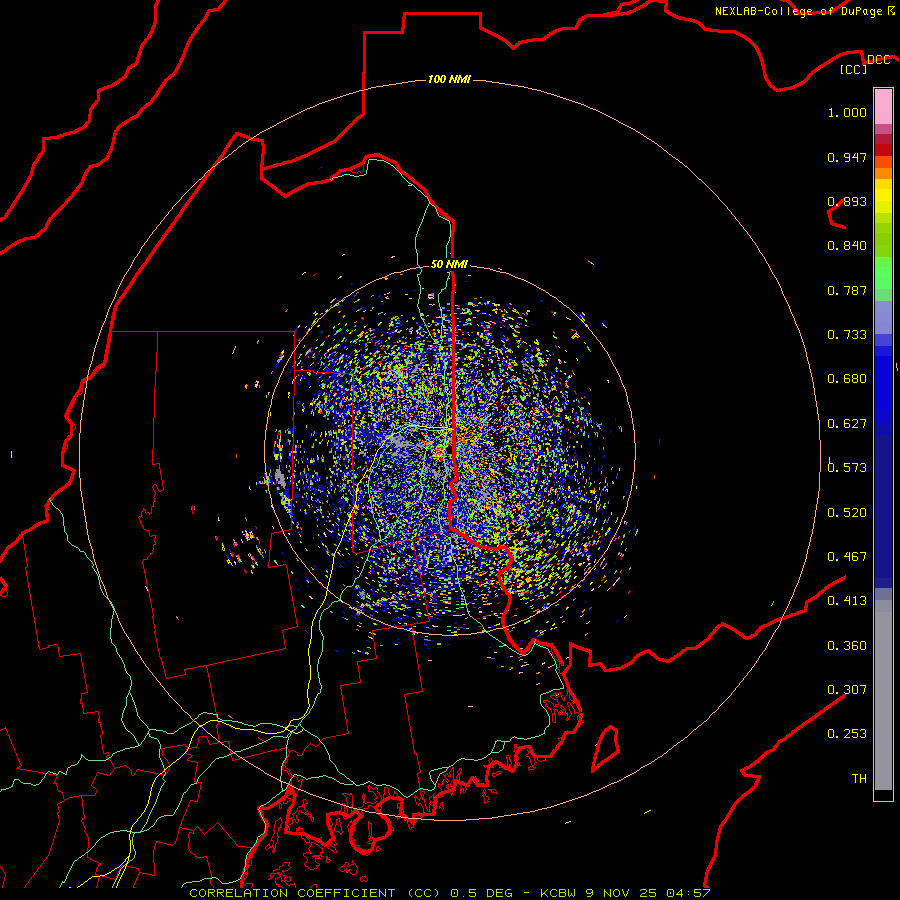Click the 9 NOV 25 date text
The height and width of the screenshot is (900, 900).
[x=622, y=893]
